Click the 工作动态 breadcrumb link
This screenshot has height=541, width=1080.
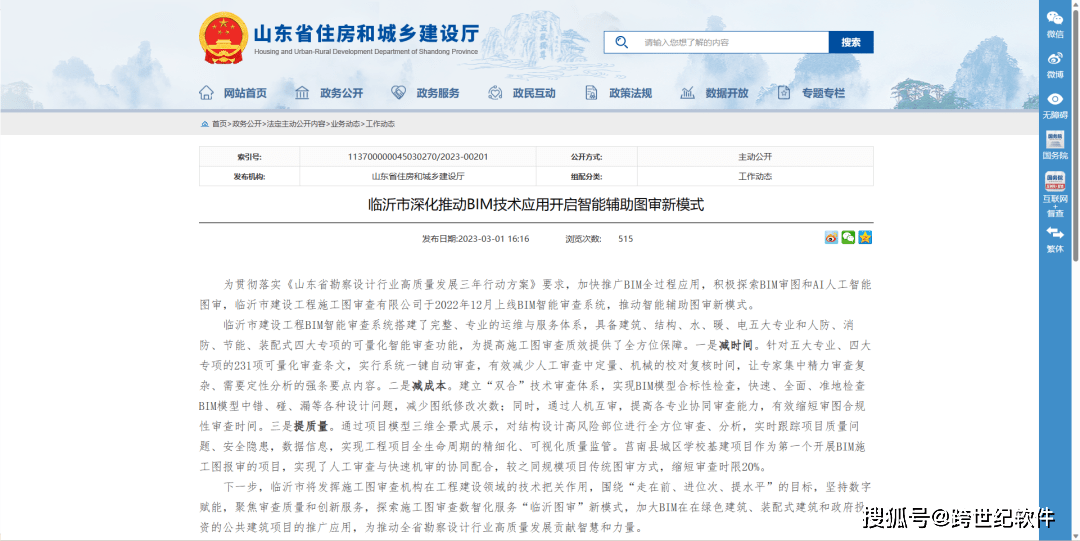click(380, 124)
